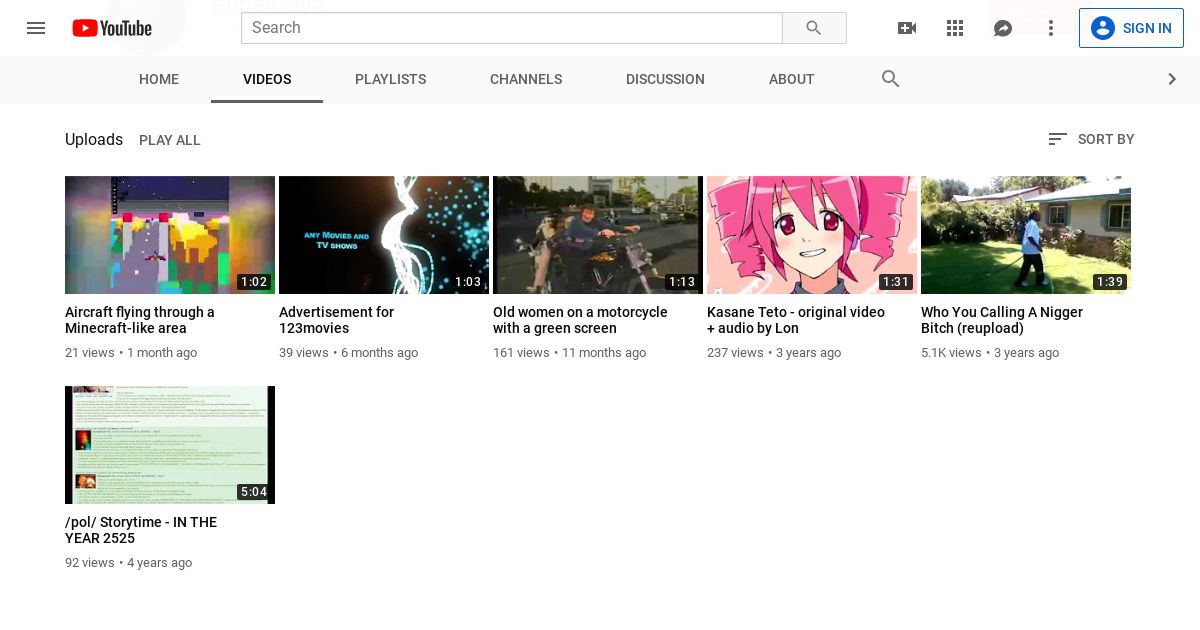This screenshot has width=1200, height=630.
Task: Open the /pol/ Storytime video thumbnail
Action: pos(170,445)
